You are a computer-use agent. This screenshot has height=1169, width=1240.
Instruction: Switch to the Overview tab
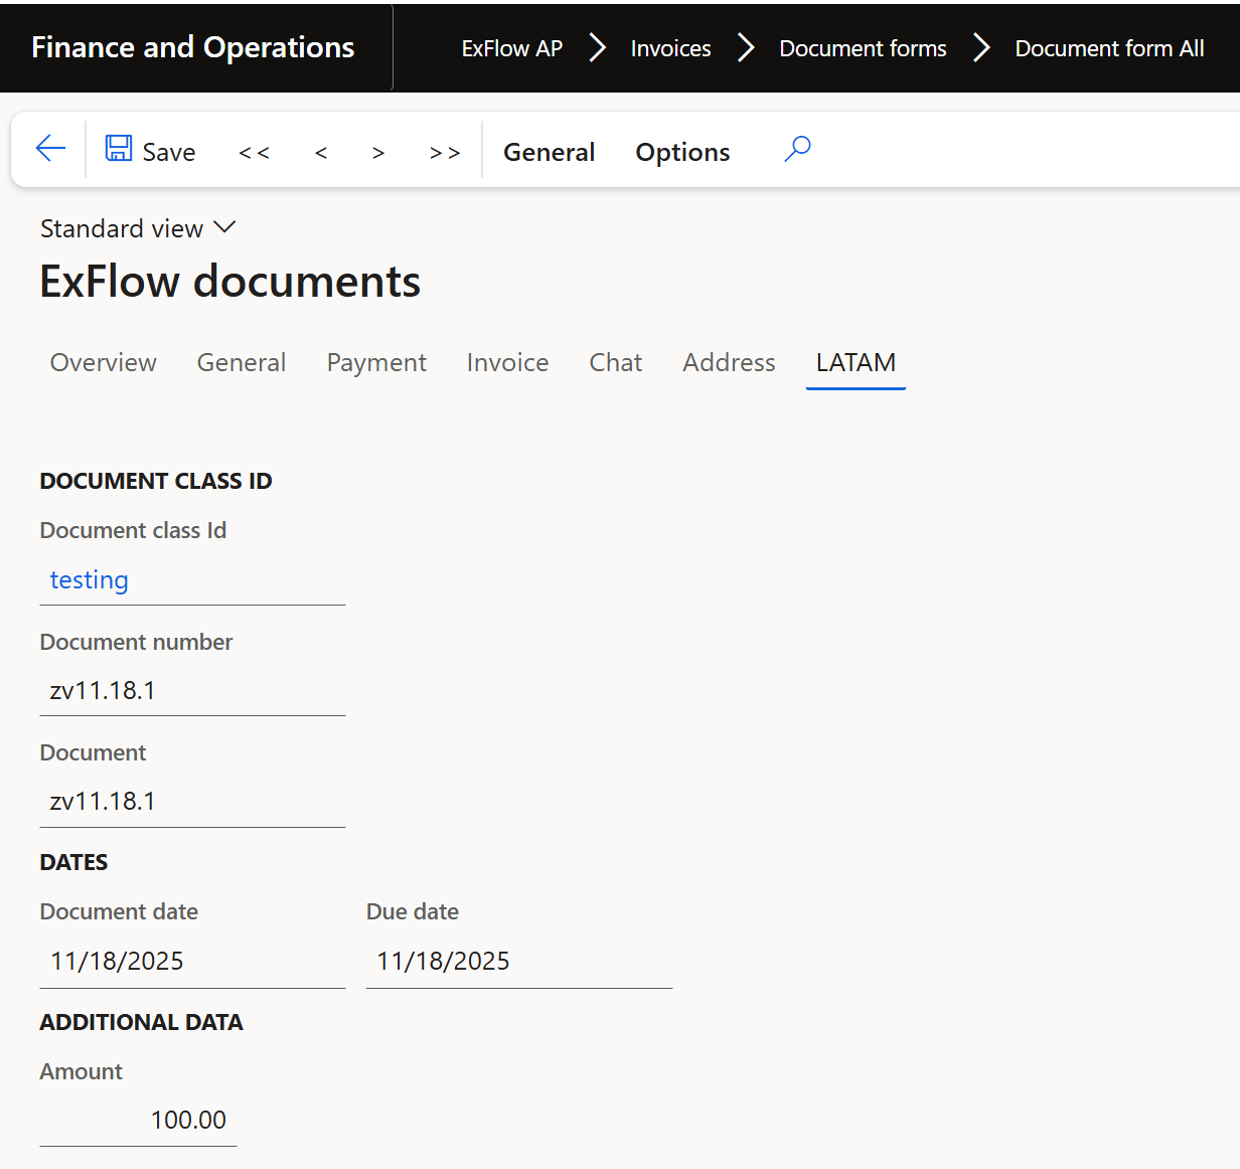click(103, 362)
